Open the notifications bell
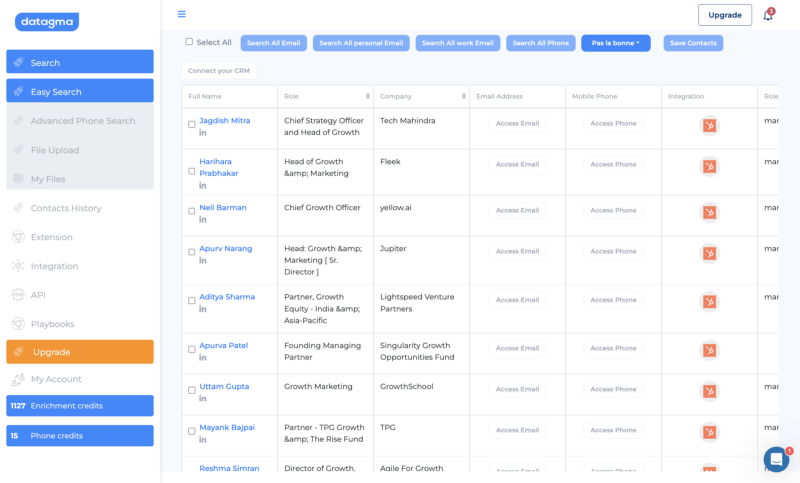 [x=768, y=15]
